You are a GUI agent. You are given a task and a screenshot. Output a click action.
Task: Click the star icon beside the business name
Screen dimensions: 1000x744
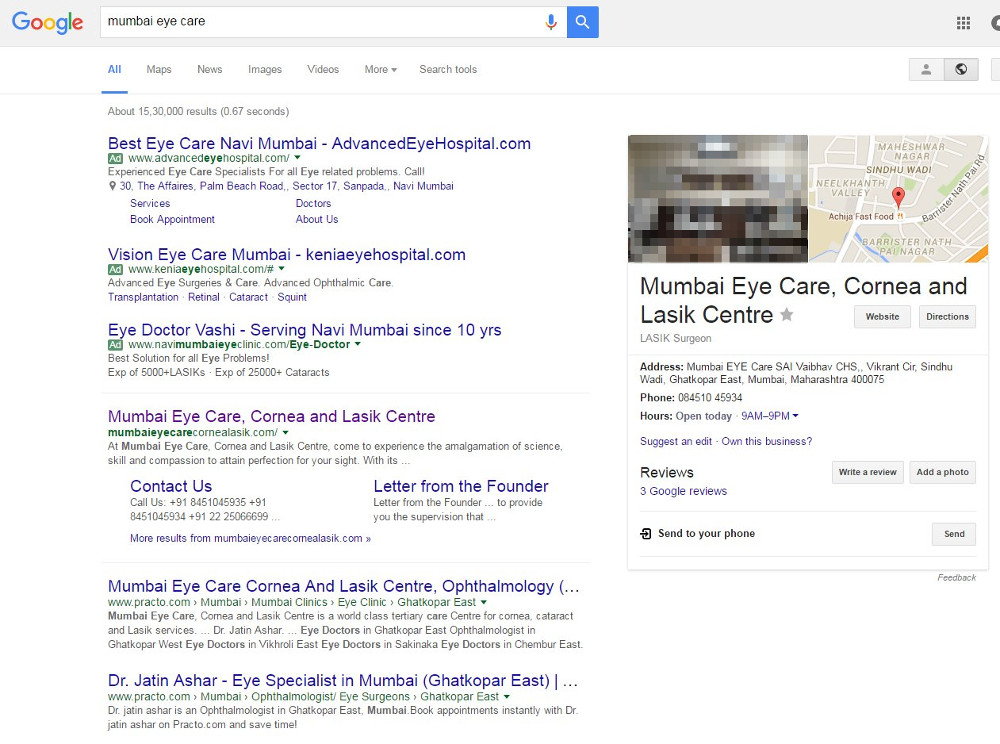[x=786, y=314]
